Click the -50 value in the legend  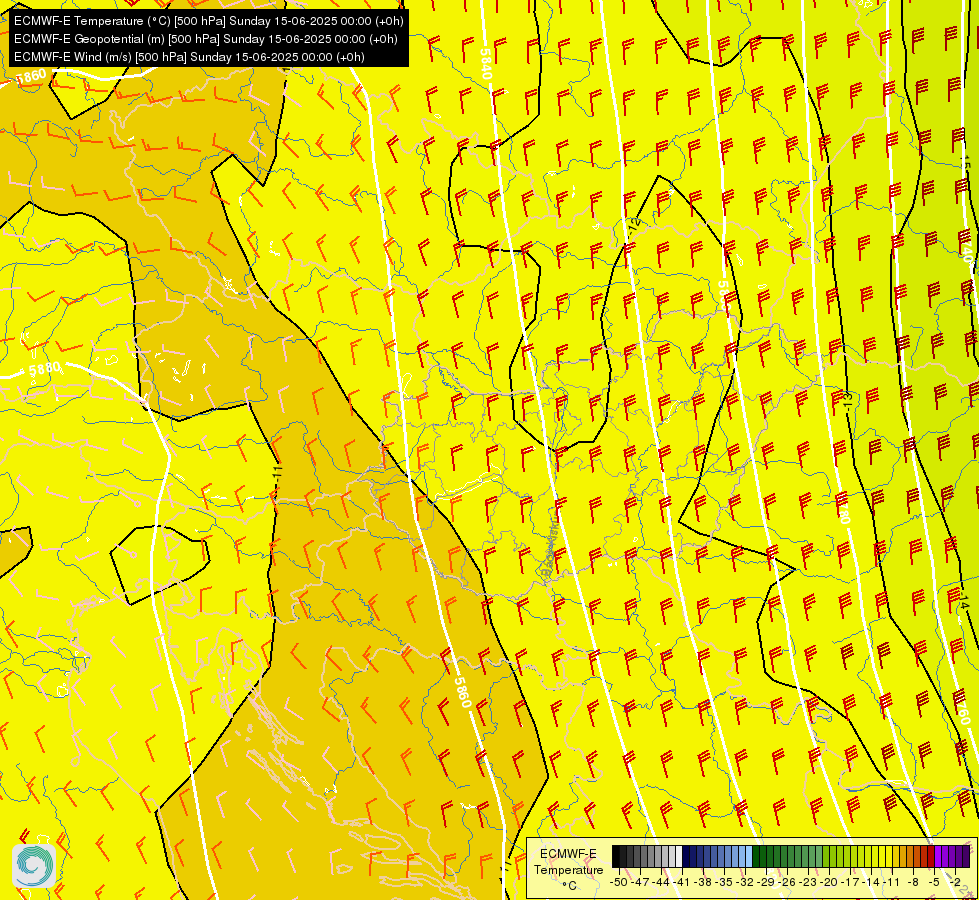pyautogui.click(x=619, y=882)
